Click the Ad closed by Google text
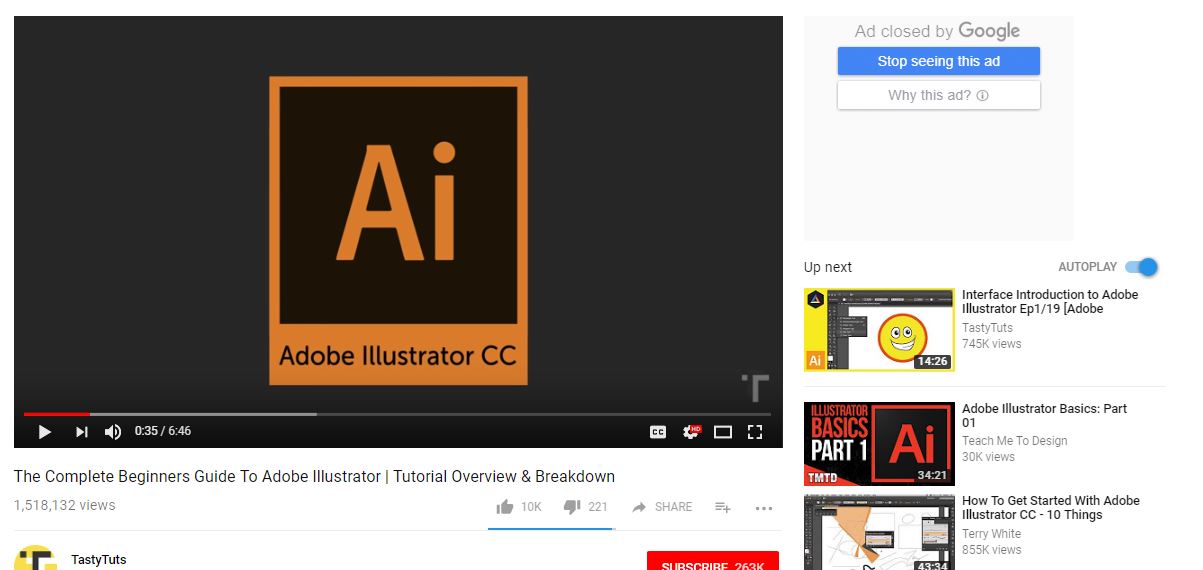This screenshot has height=570, width=1203. 937,31
